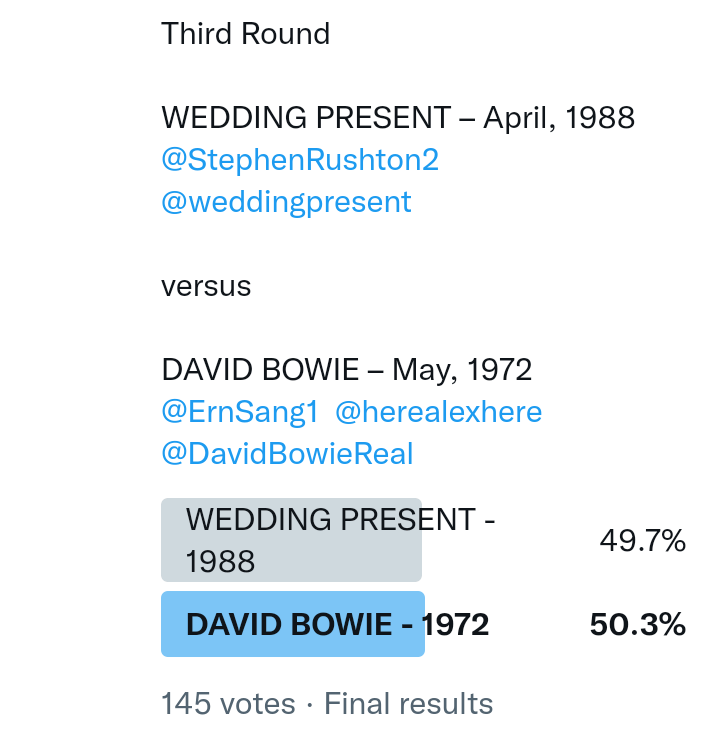This screenshot has width=720, height=732.
Task: Open the @StephenRushton2 profile mention
Action: tap(300, 160)
